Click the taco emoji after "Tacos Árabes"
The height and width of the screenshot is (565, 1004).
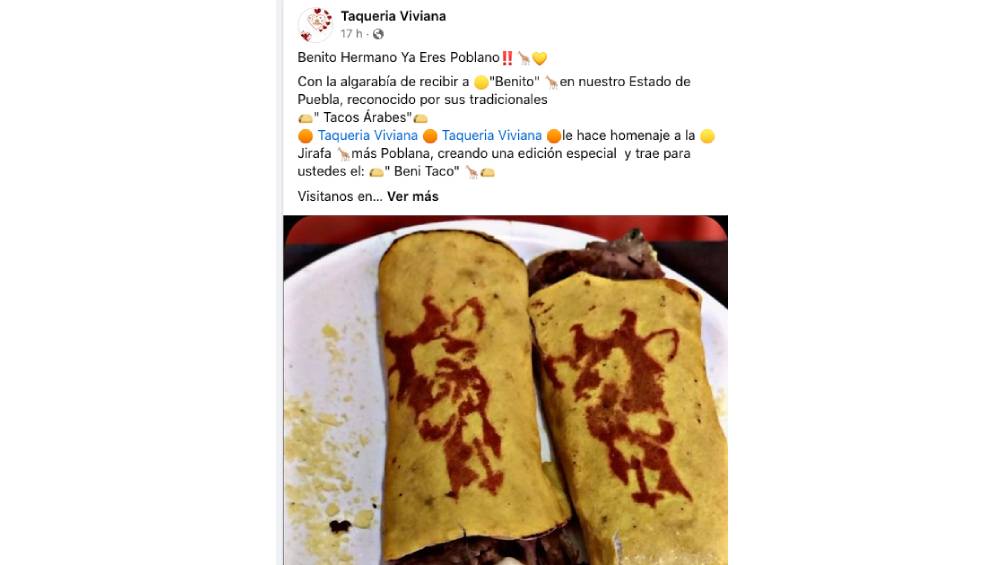(420, 119)
